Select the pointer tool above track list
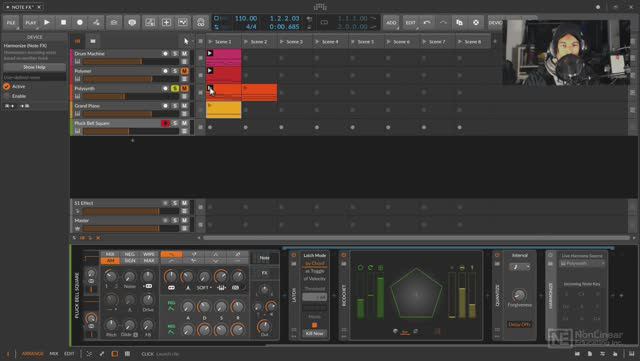640x361 pixels. click(x=186, y=41)
